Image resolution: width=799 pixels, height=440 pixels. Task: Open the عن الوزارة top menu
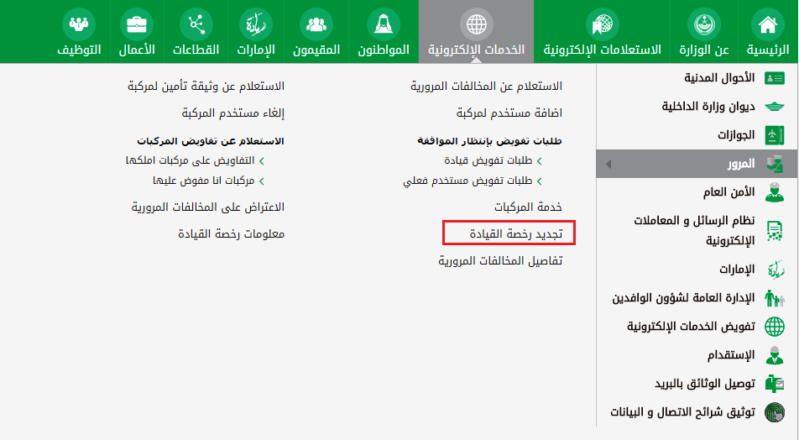pyautogui.click(x=709, y=48)
